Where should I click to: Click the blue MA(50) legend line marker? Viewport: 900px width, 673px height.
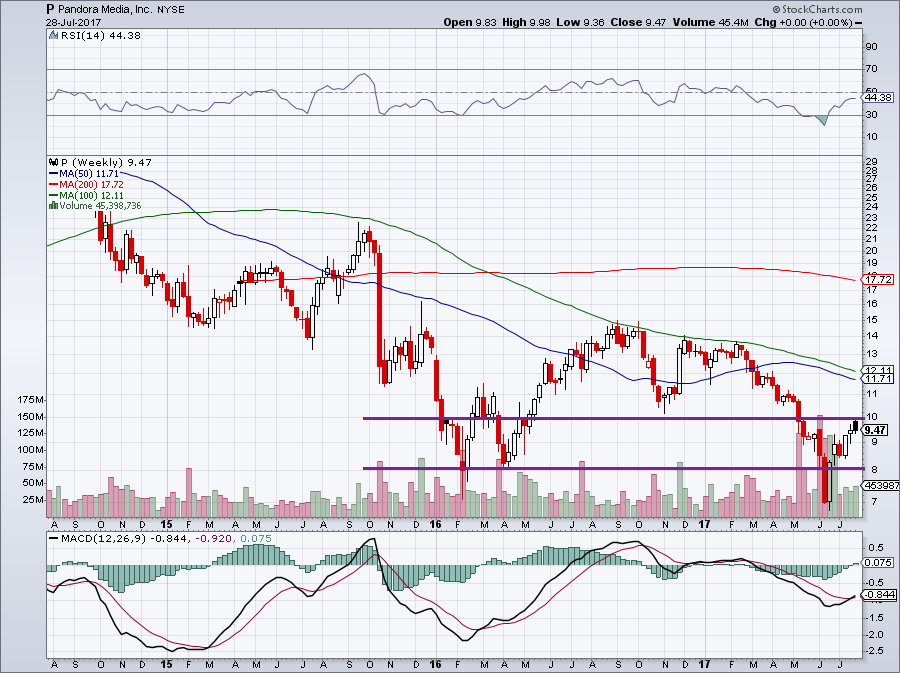point(53,173)
